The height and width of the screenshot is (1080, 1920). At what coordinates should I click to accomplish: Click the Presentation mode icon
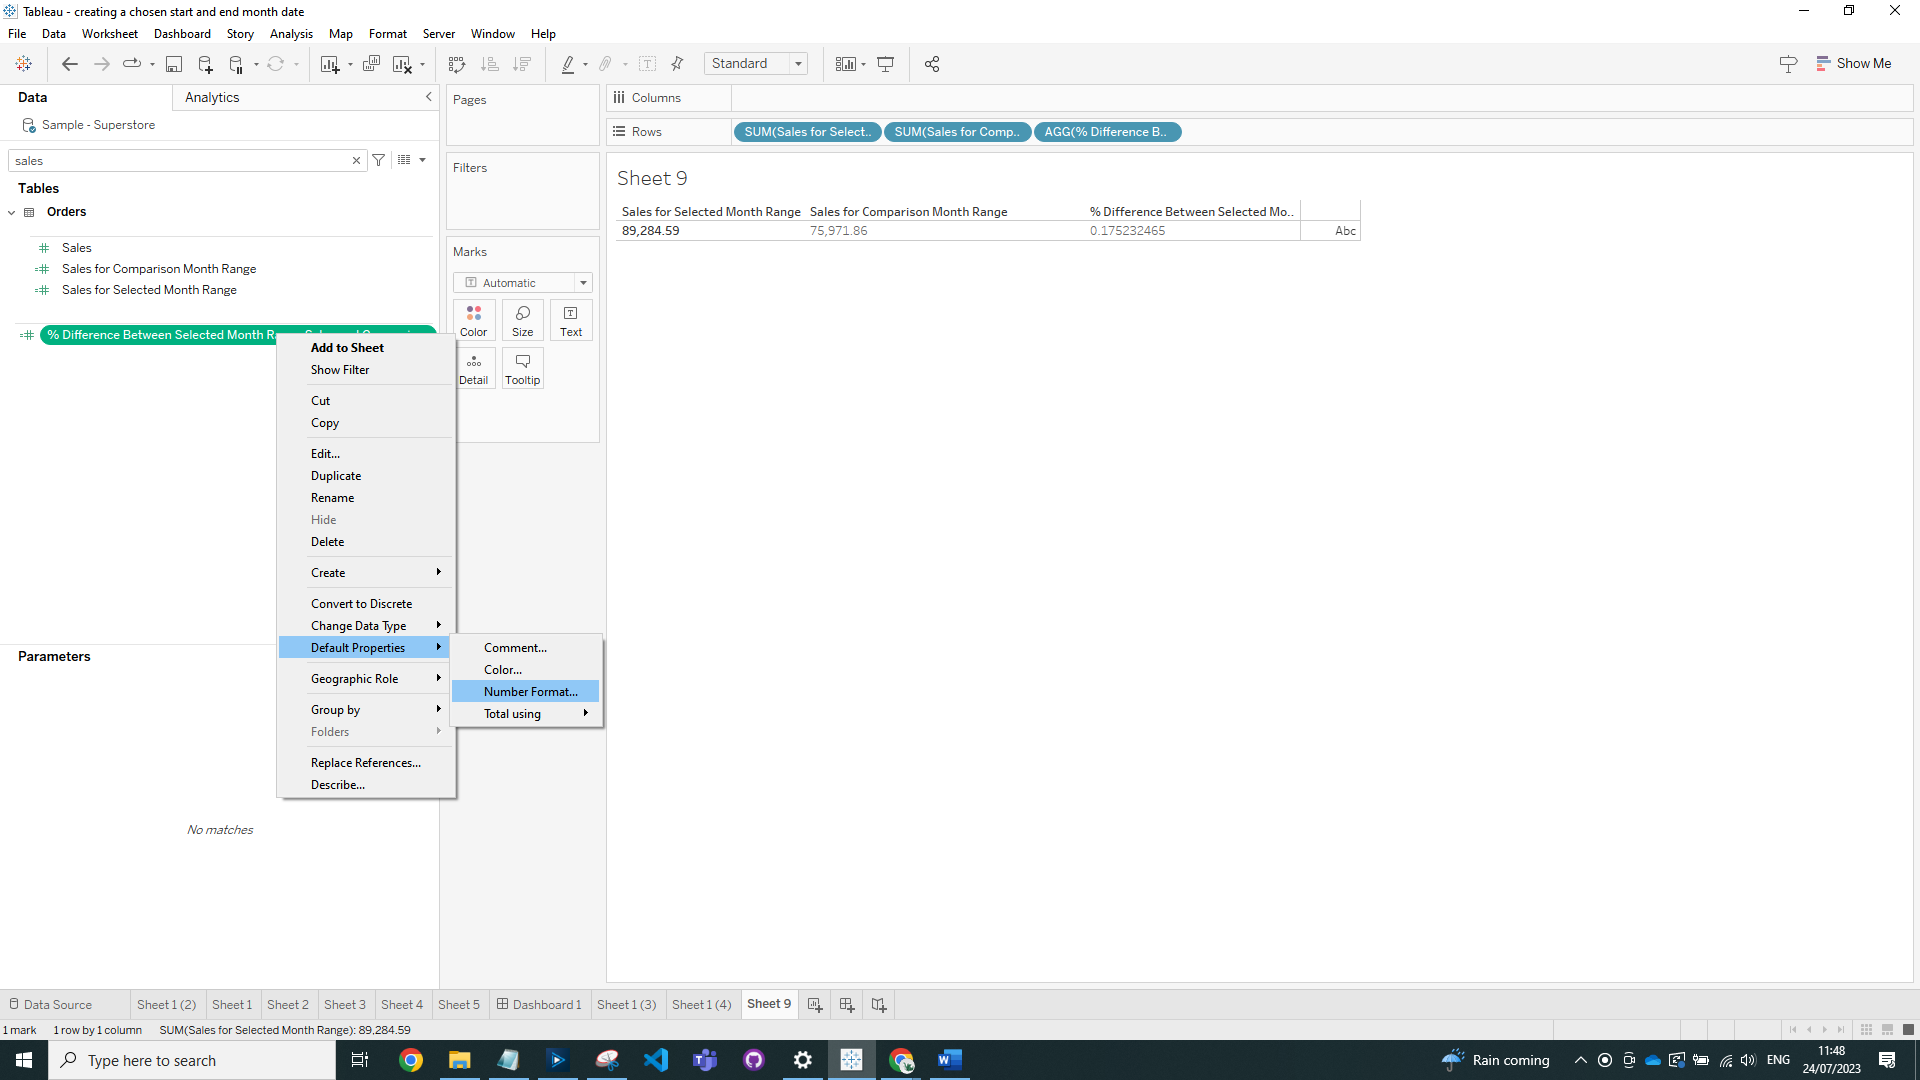[885, 64]
